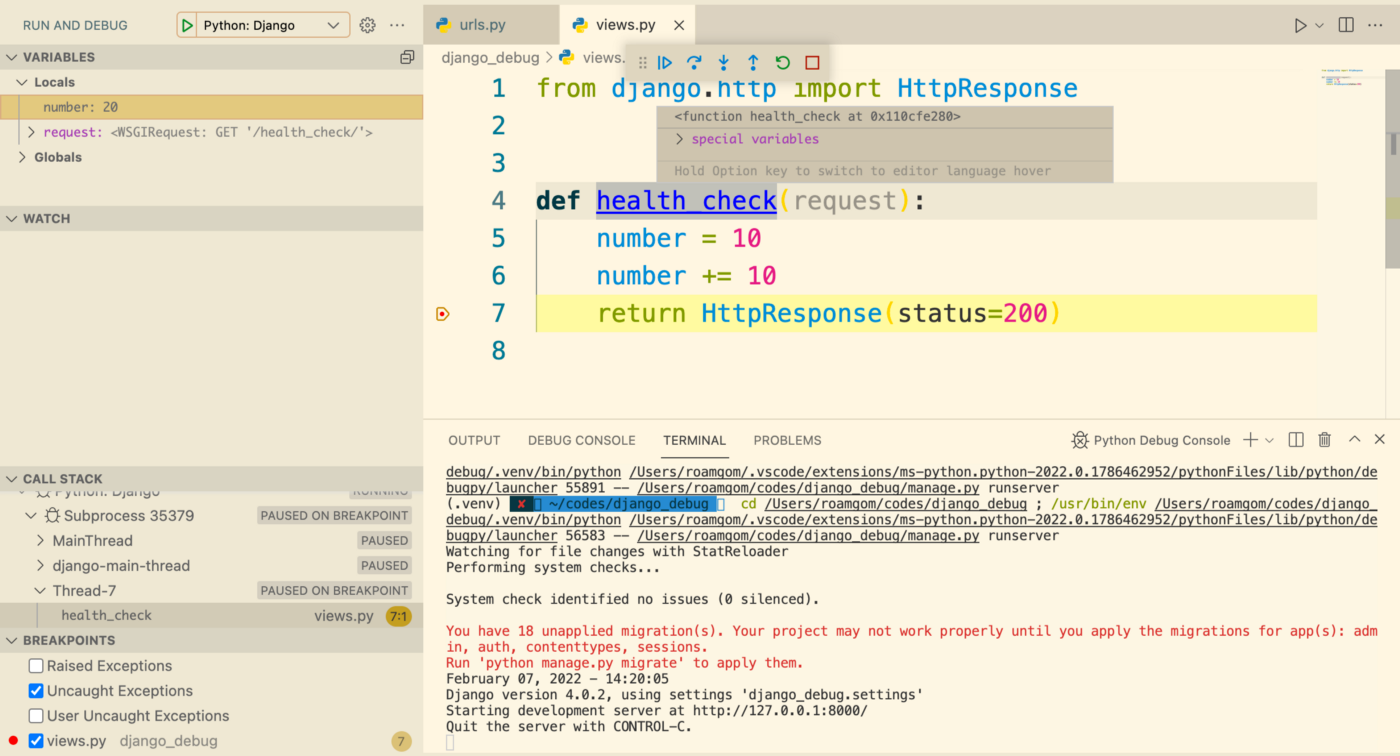Screen dimensions: 1400x756
Task: Collapse all variables icon in Variables header
Action: coord(407,57)
